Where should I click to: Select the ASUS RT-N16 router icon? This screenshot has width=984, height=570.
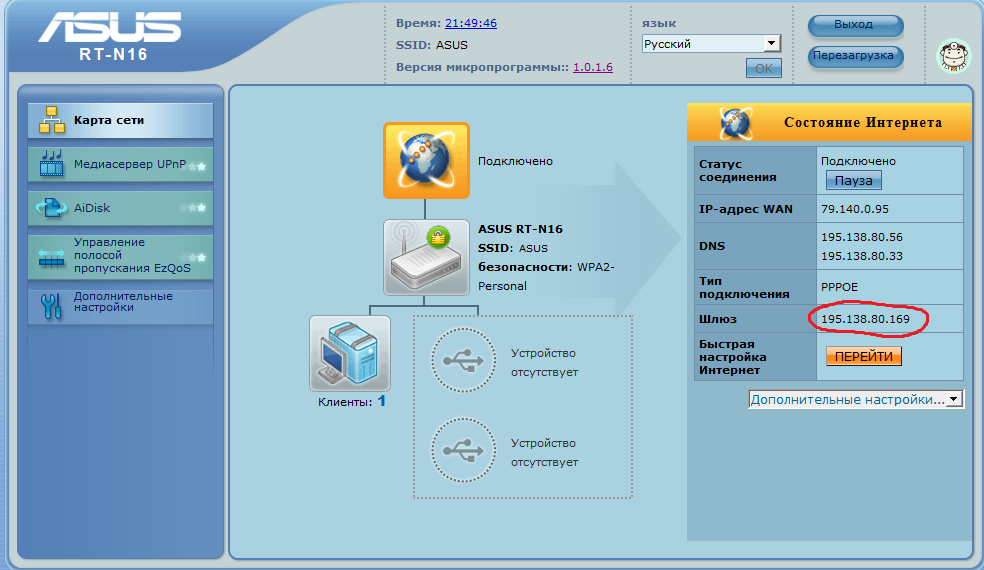click(426, 257)
